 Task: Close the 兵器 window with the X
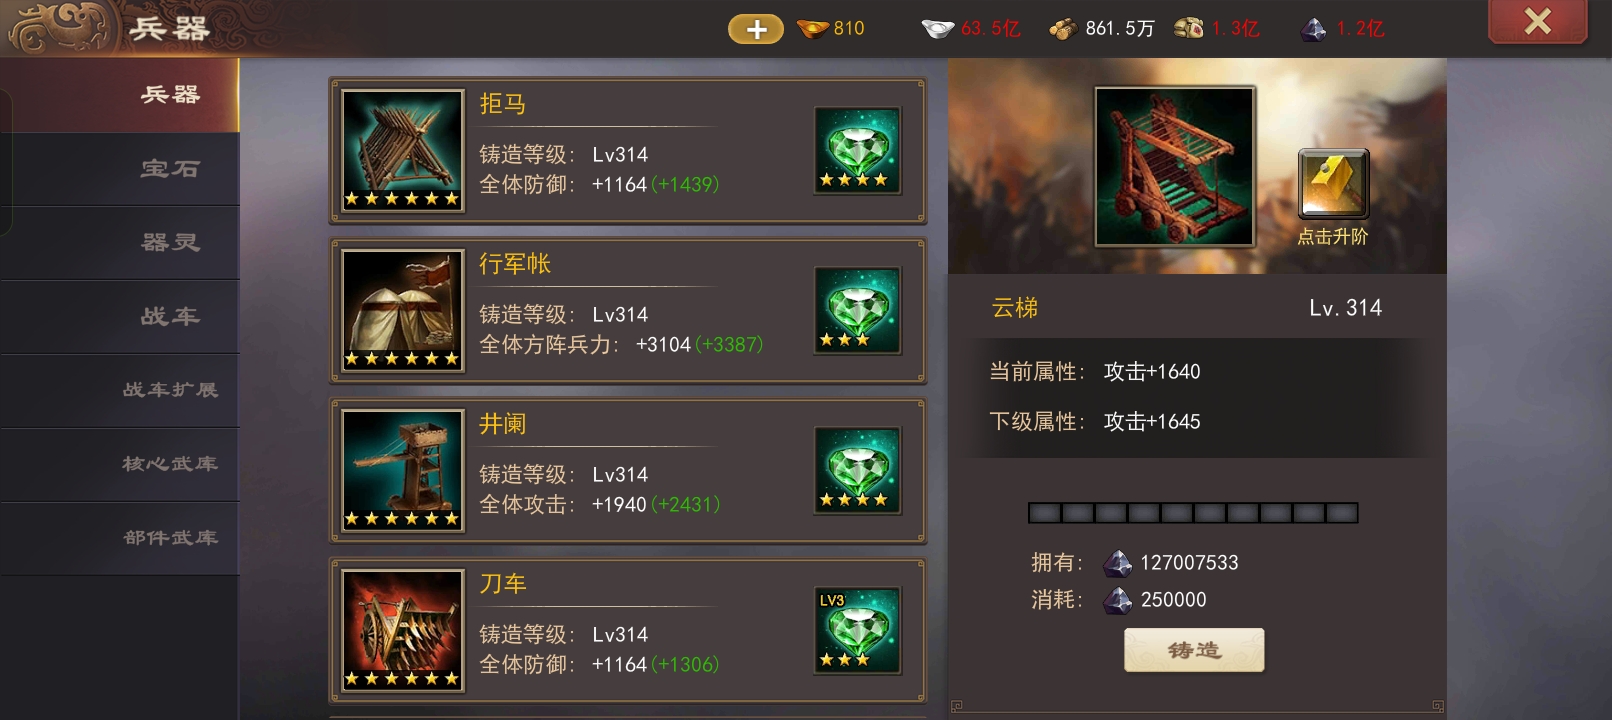[1537, 21]
